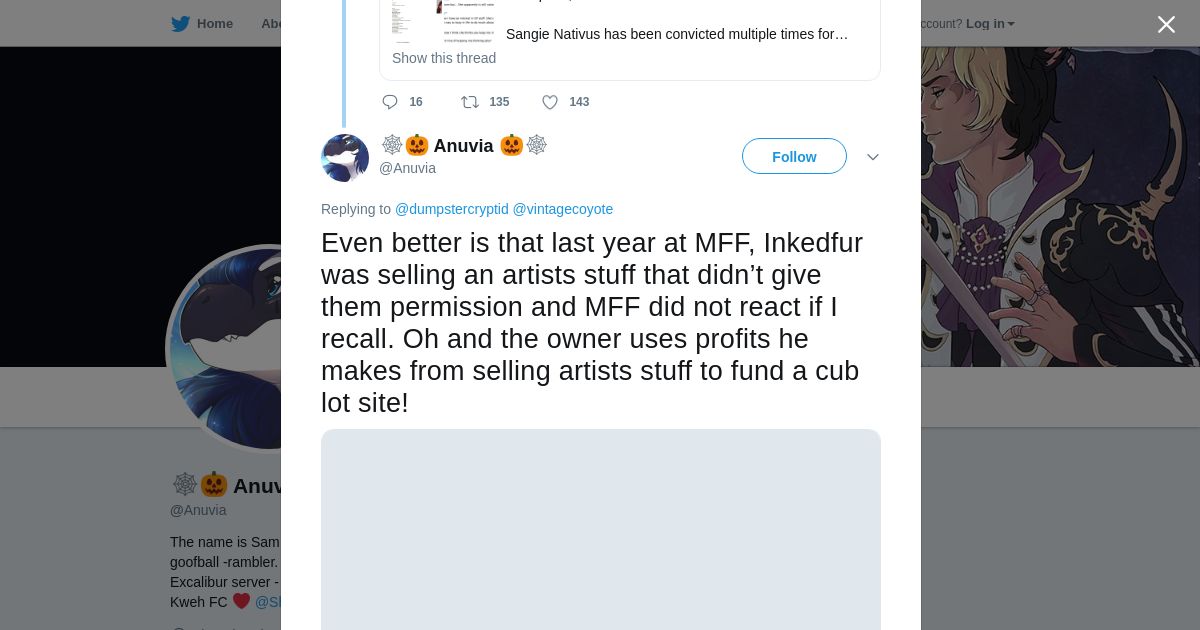The image size is (1200, 630).
Task: Select the @Anuvia handle in tweet
Action: pos(407,168)
